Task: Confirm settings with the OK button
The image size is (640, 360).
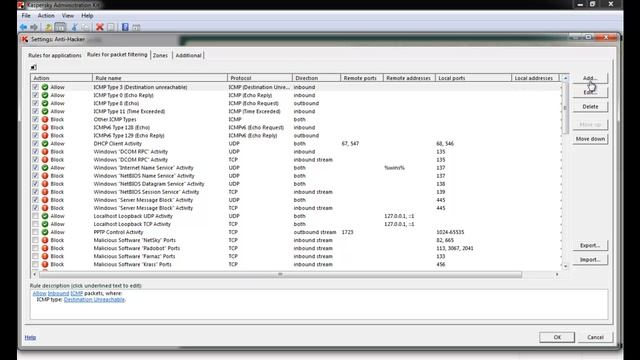Action: pyautogui.click(x=557, y=337)
